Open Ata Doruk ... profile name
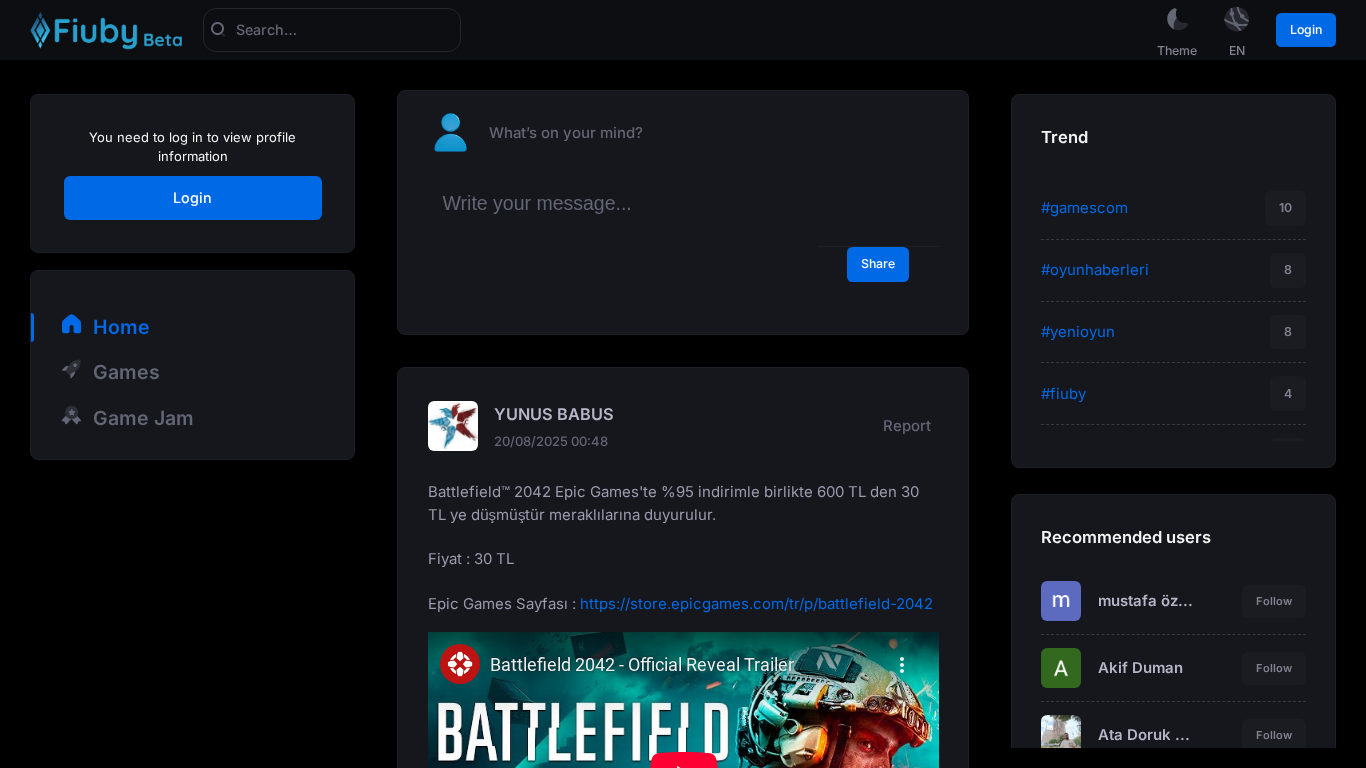Viewport: 1366px width, 768px height. pyautogui.click(x=1144, y=735)
